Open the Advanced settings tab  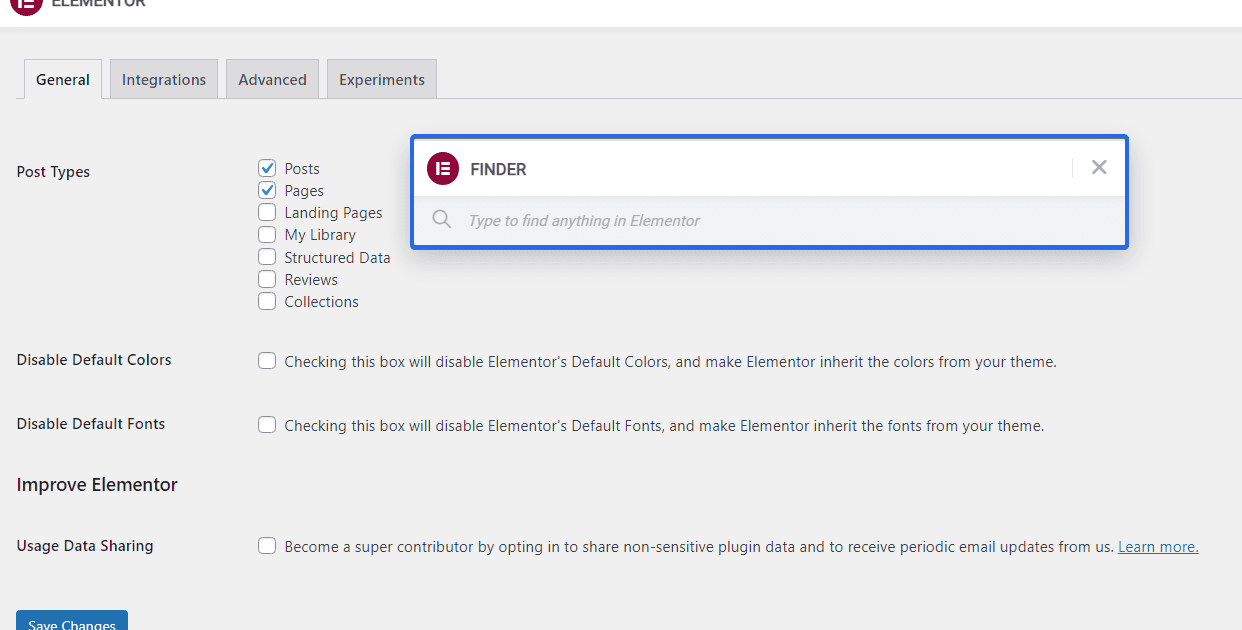[x=272, y=79]
